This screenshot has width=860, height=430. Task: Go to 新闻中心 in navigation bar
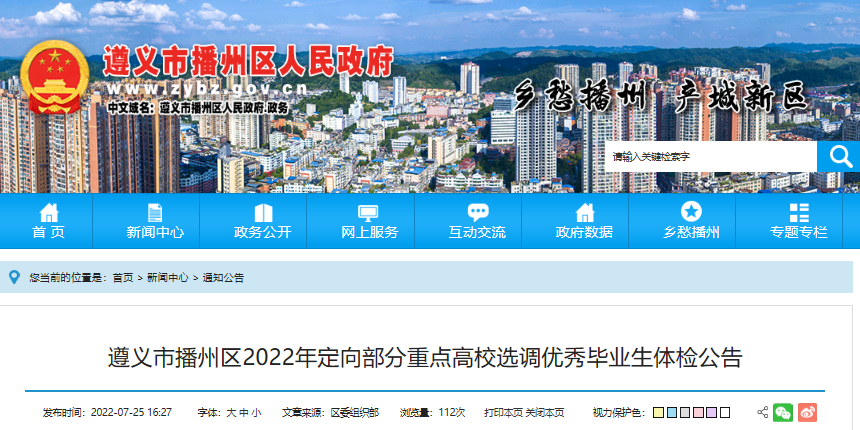(155, 221)
